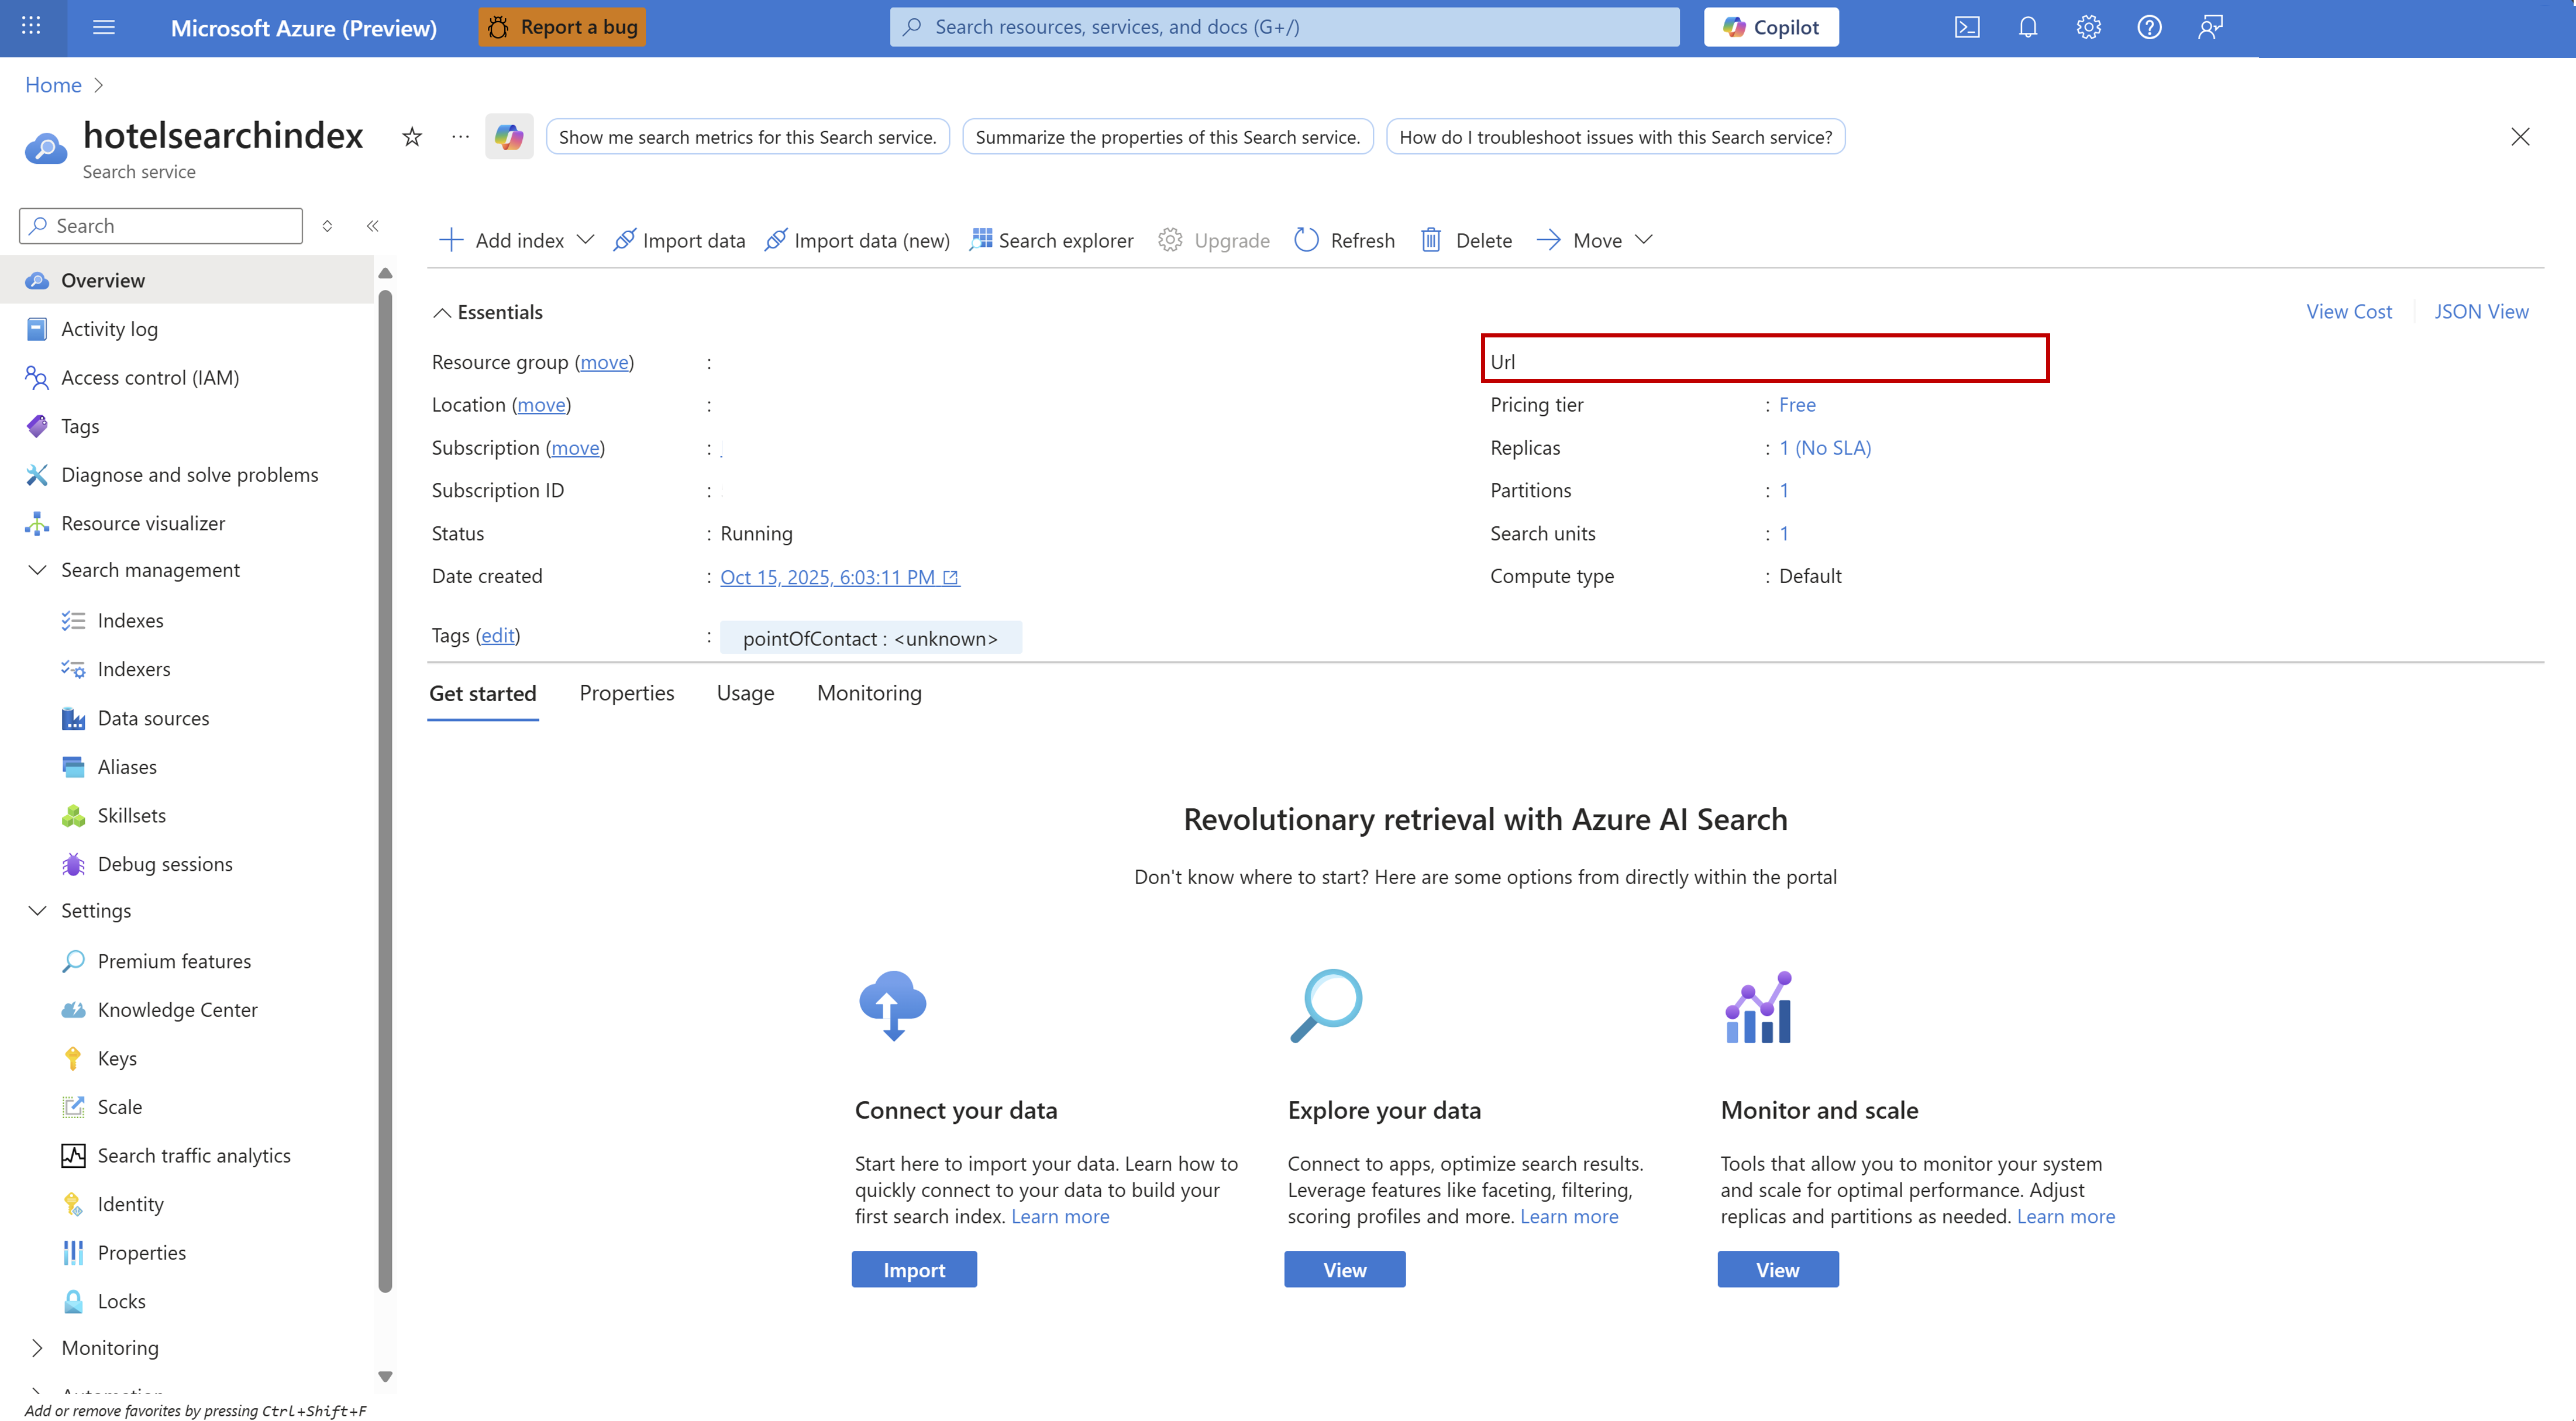Click the Copilot icon next to title
This screenshot has height=1421, width=2576.
pos(509,137)
